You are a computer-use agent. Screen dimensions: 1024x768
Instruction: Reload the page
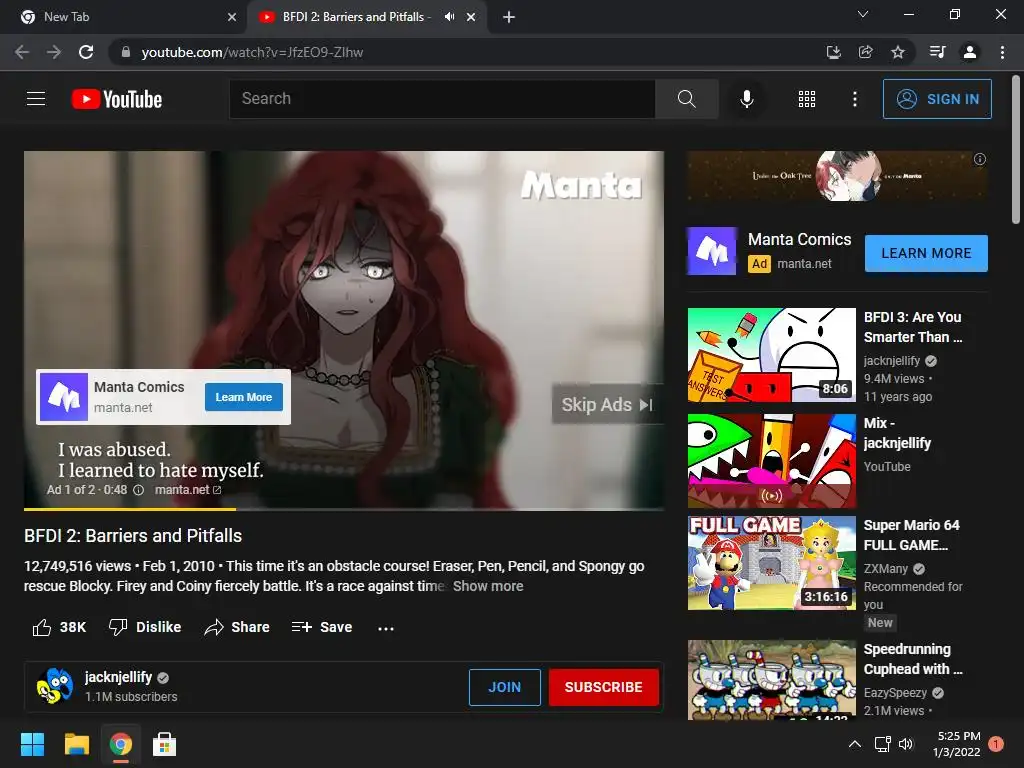[x=86, y=52]
